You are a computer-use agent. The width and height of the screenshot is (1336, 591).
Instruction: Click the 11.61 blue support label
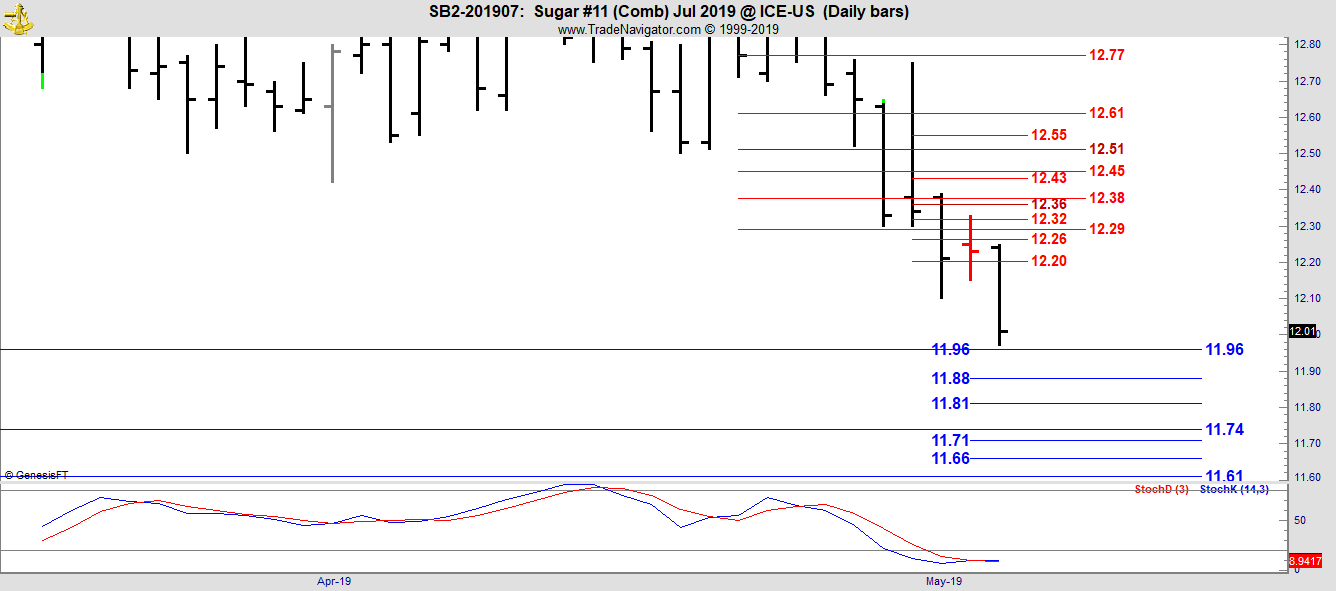[x=1224, y=476]
